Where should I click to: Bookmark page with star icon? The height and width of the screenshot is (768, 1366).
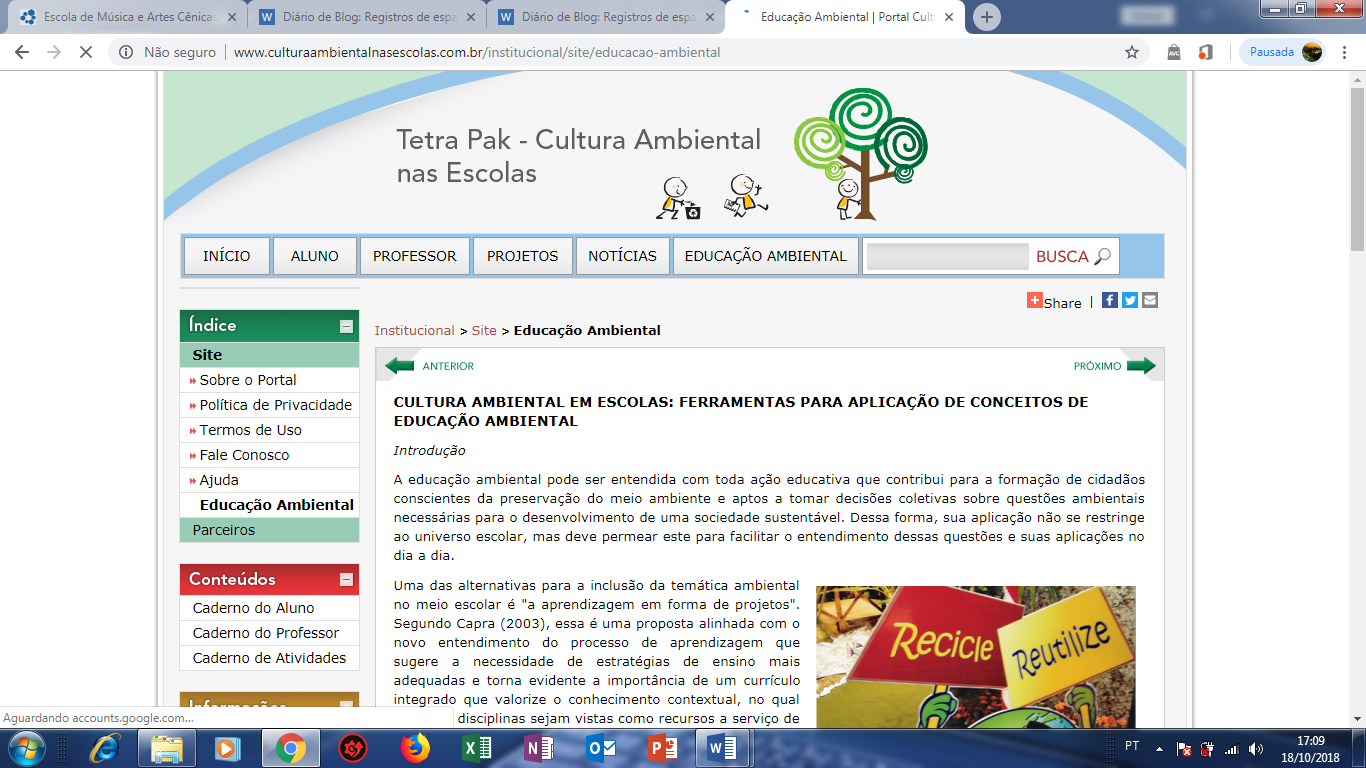(x=1132, y=52)
